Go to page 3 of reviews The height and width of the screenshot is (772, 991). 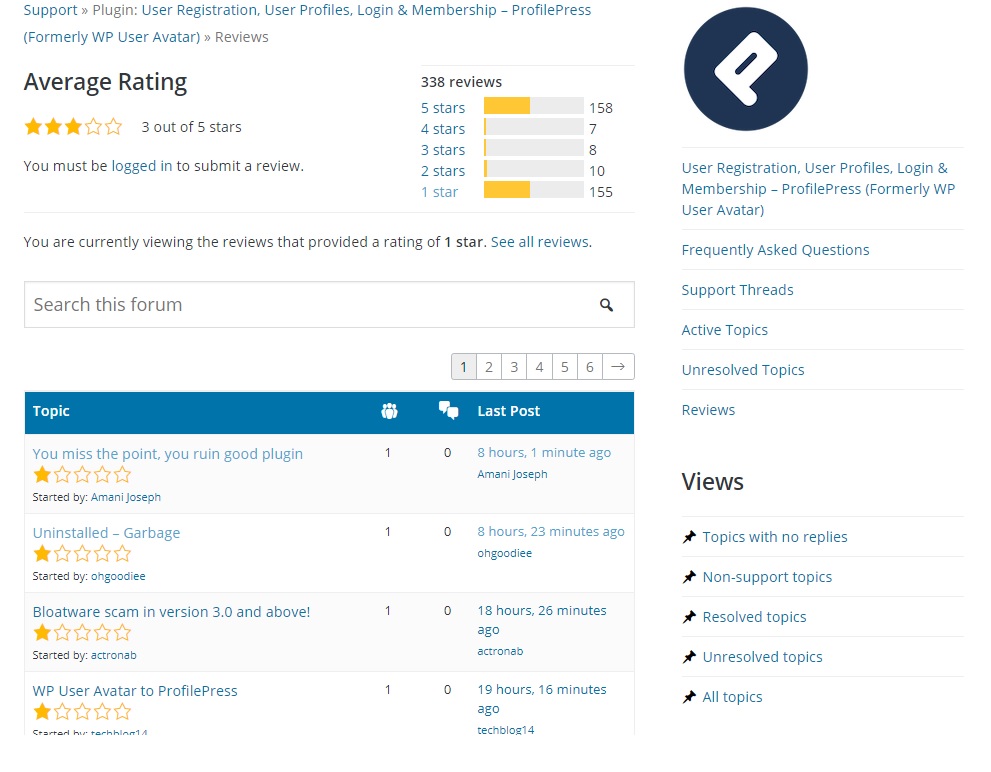pos(514,367)
